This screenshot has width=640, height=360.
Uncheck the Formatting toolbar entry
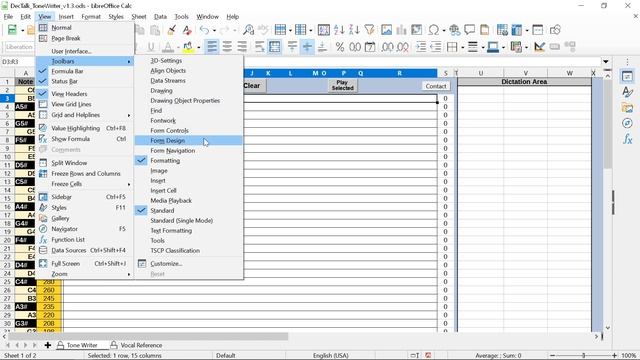(189, 161)
